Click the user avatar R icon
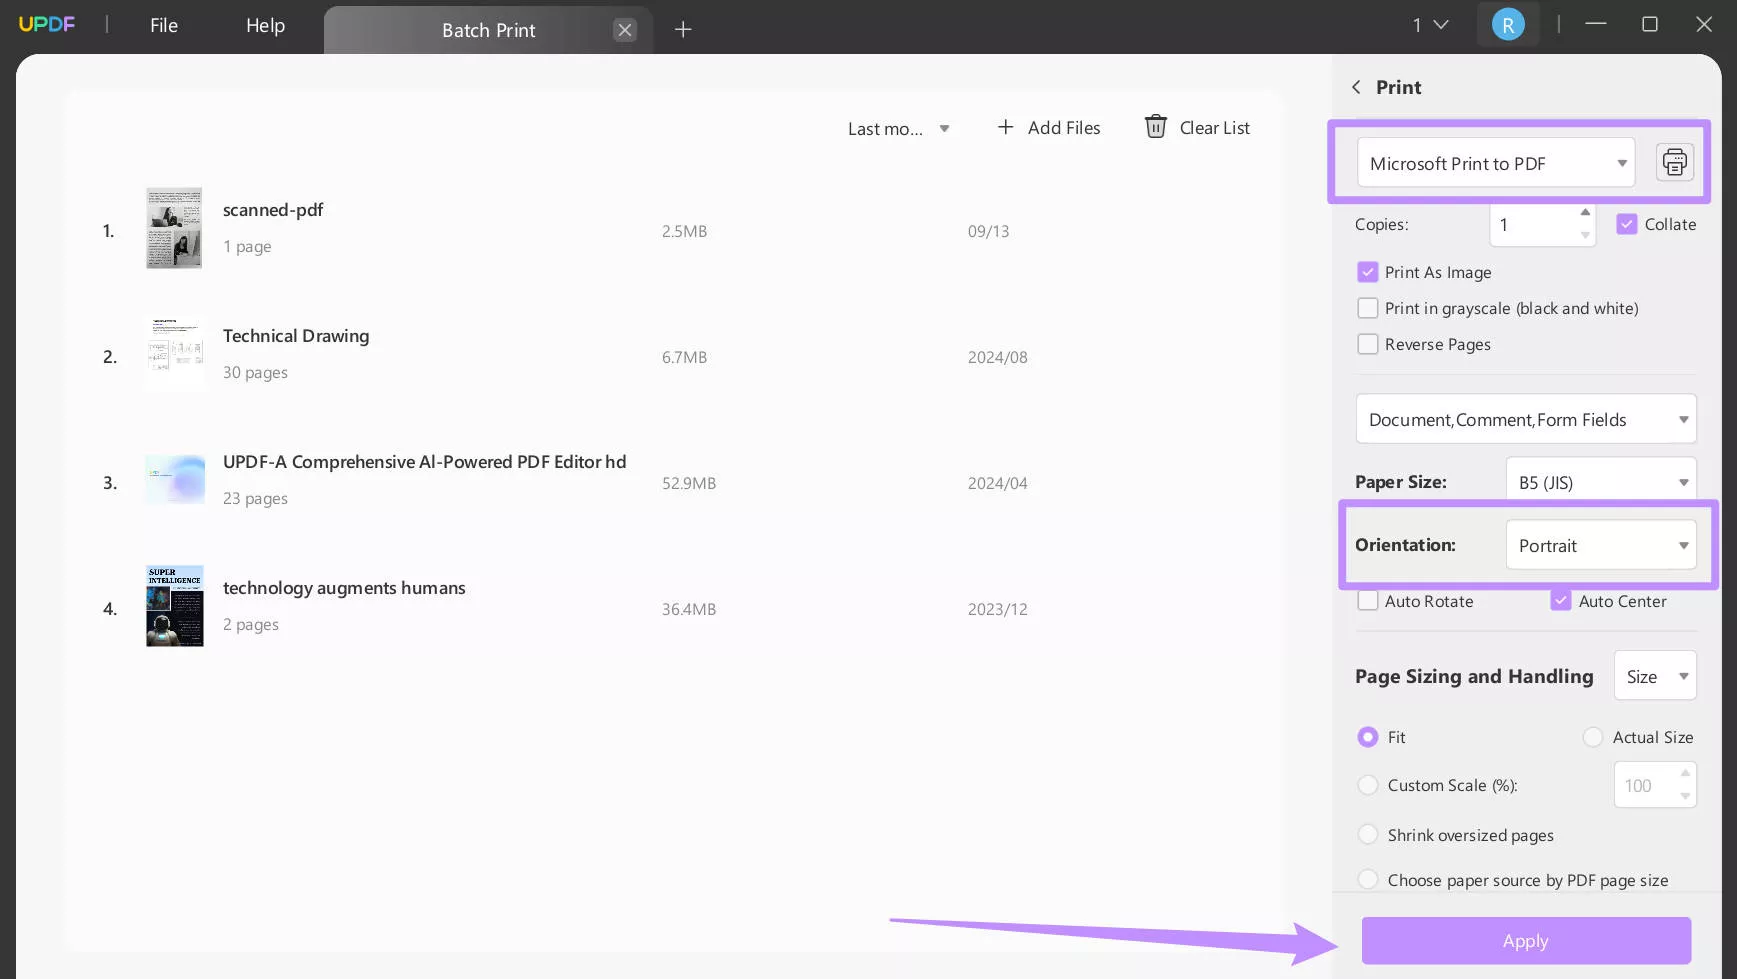Image resolution: width=1737 pixels, height=979 pixels. (x=1508, y=25)
